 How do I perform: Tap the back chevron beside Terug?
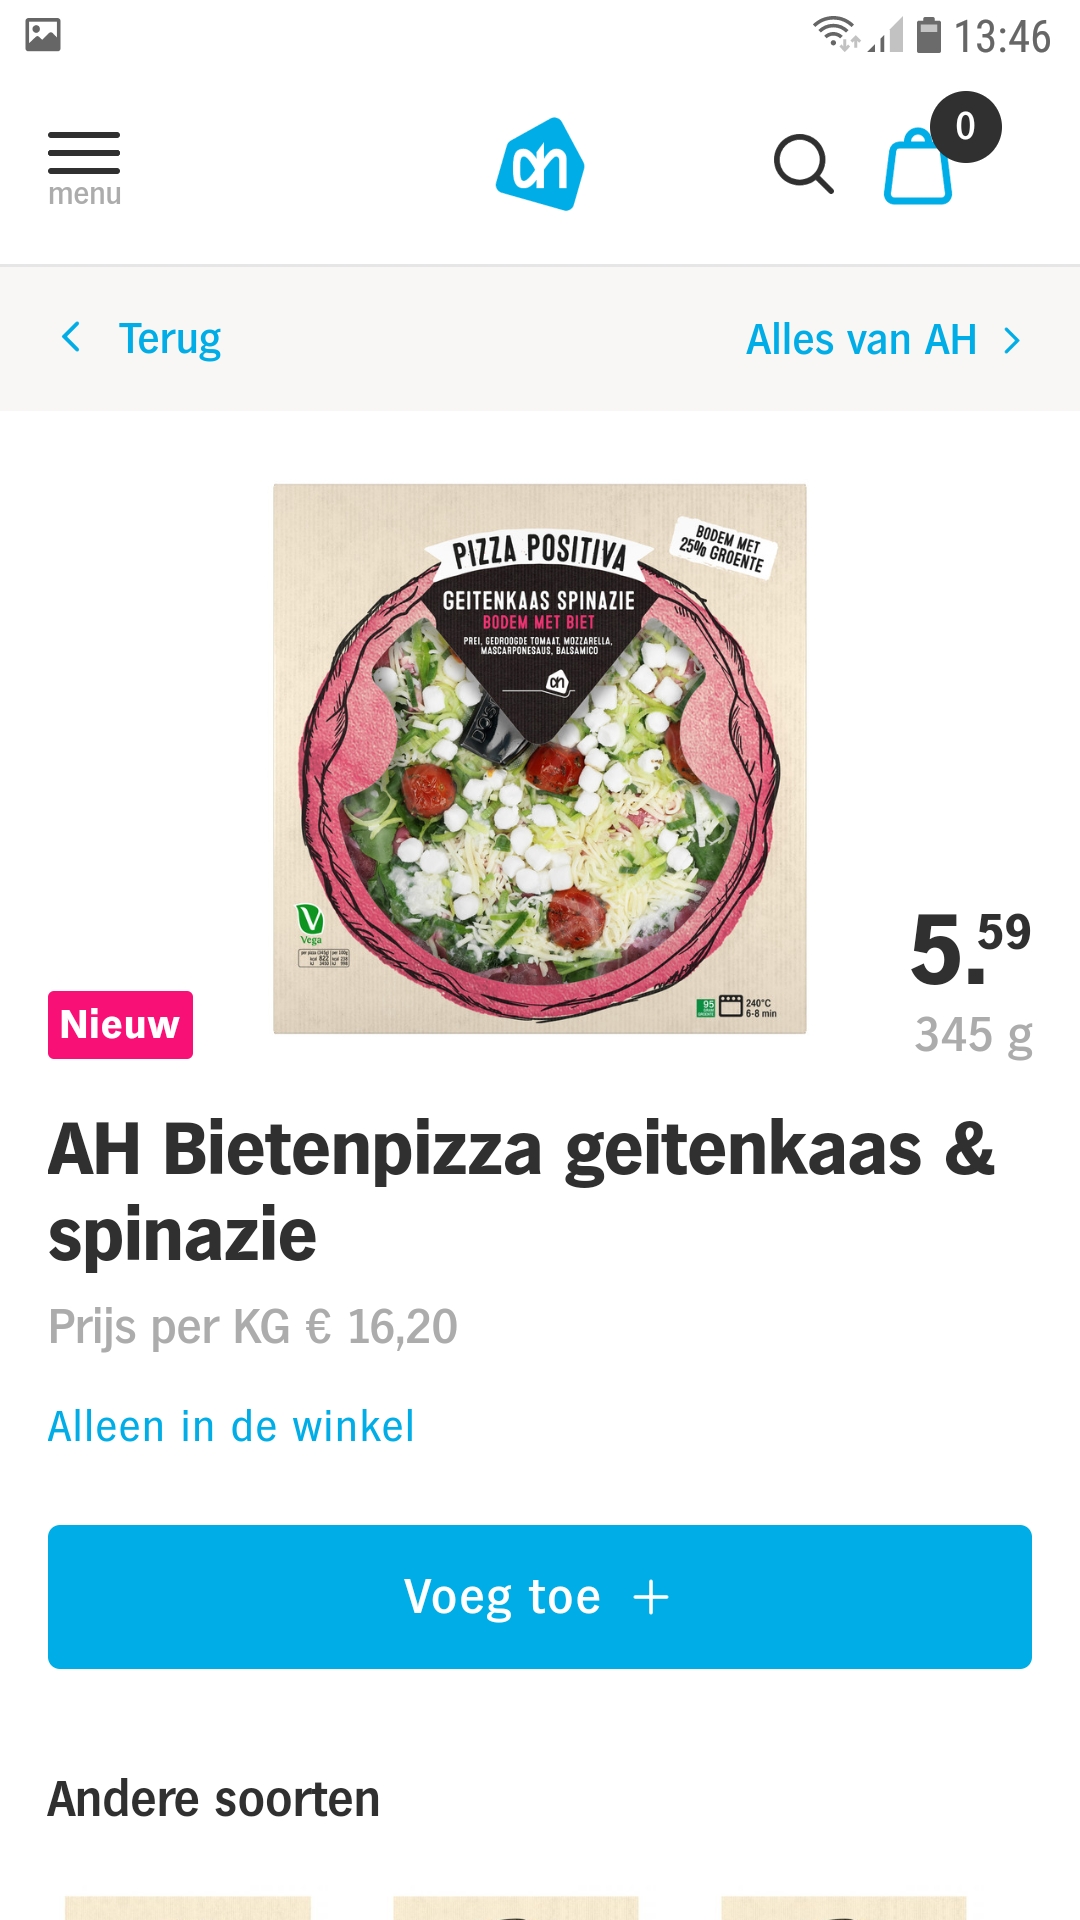coord(71,338)
